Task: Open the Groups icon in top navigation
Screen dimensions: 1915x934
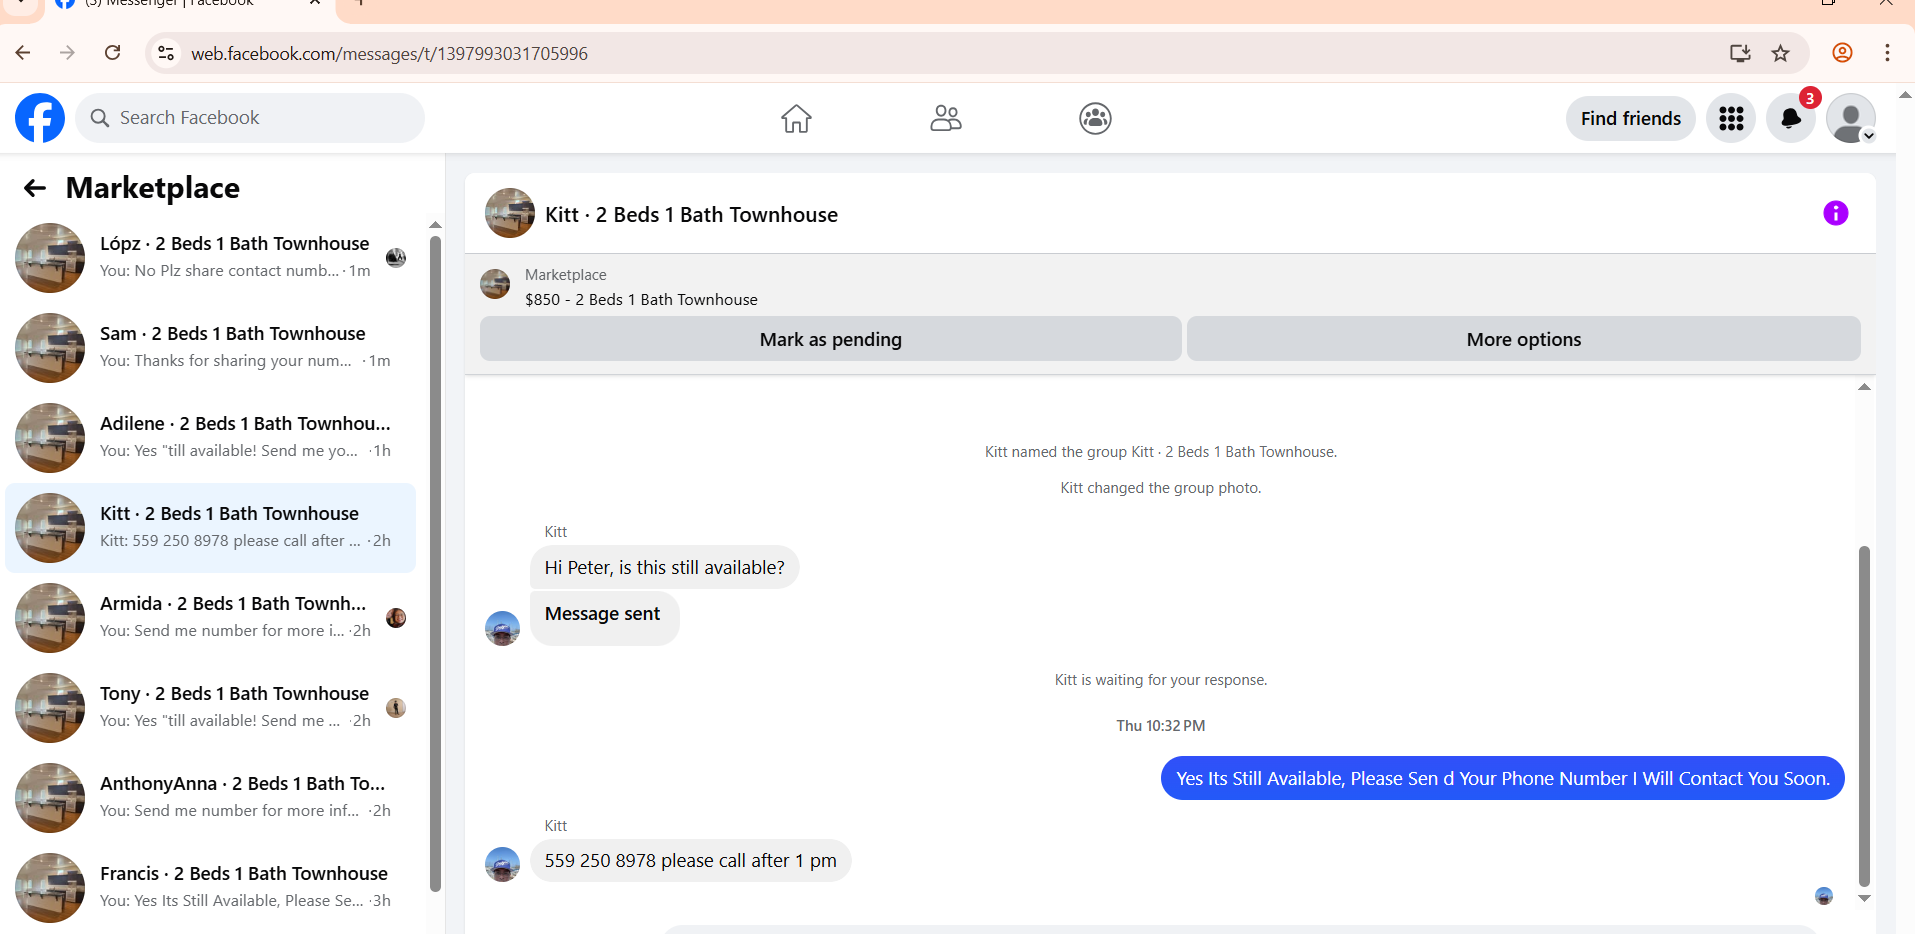Action: 1095,118
